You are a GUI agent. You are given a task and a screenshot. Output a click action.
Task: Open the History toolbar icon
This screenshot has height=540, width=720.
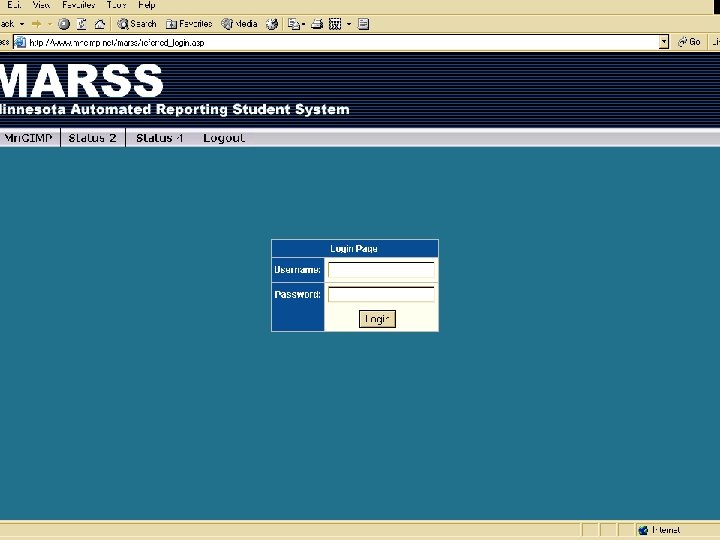[272, 24]
